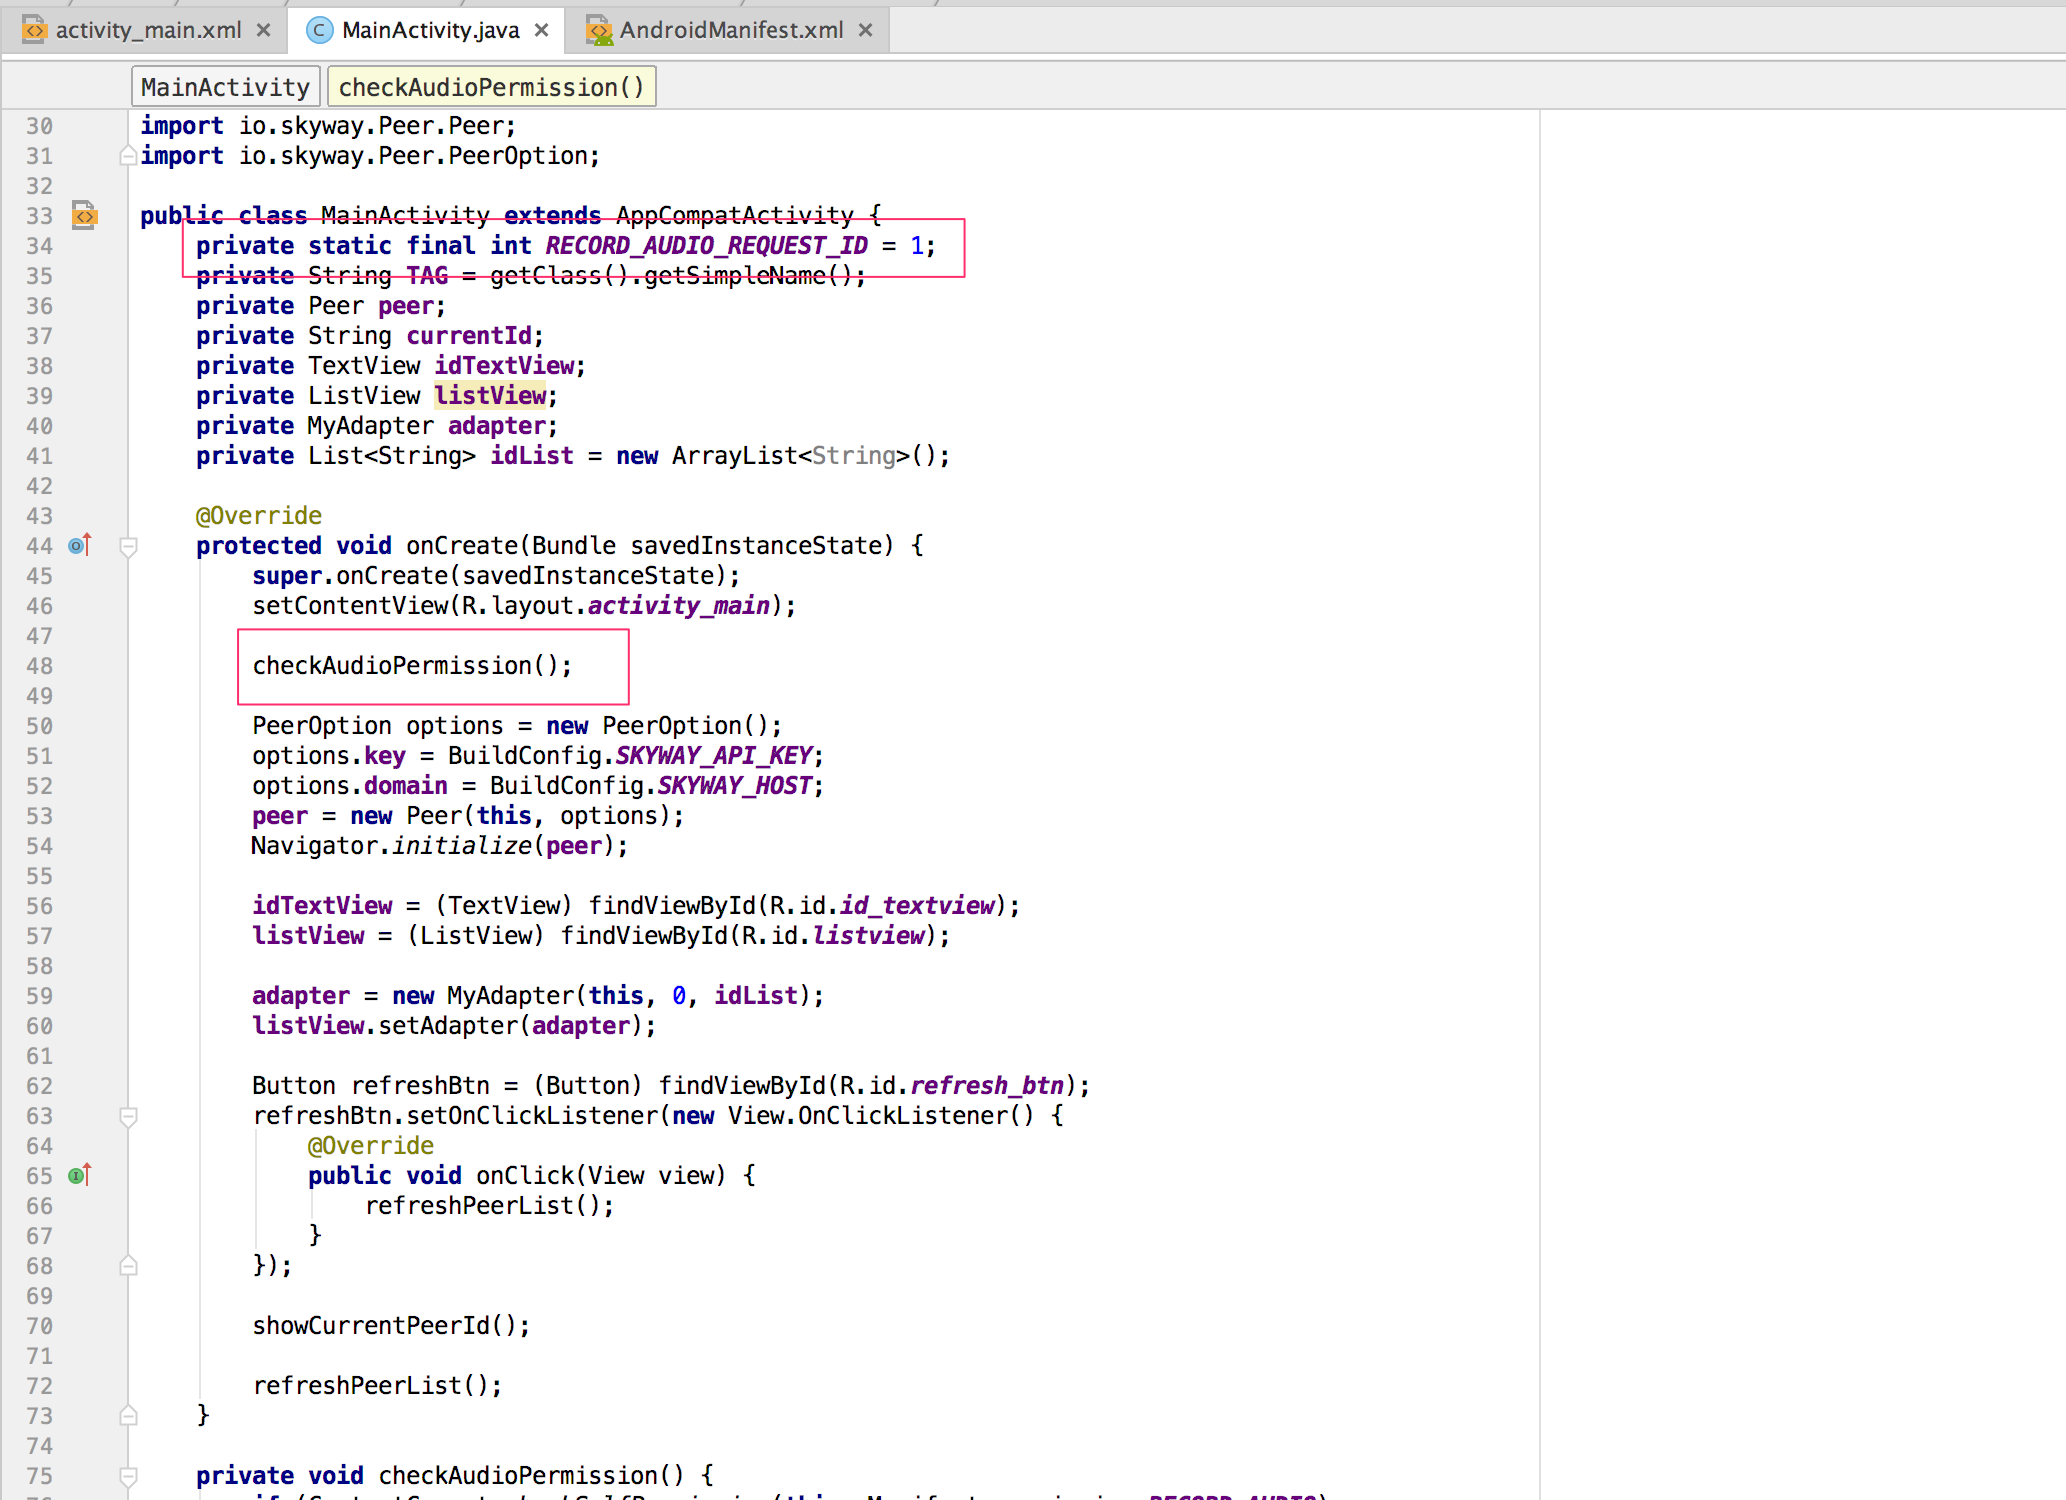
Task: Collapse the OnClickListener block via fold arrow at line 63
Action: (x=128, y=1116)
